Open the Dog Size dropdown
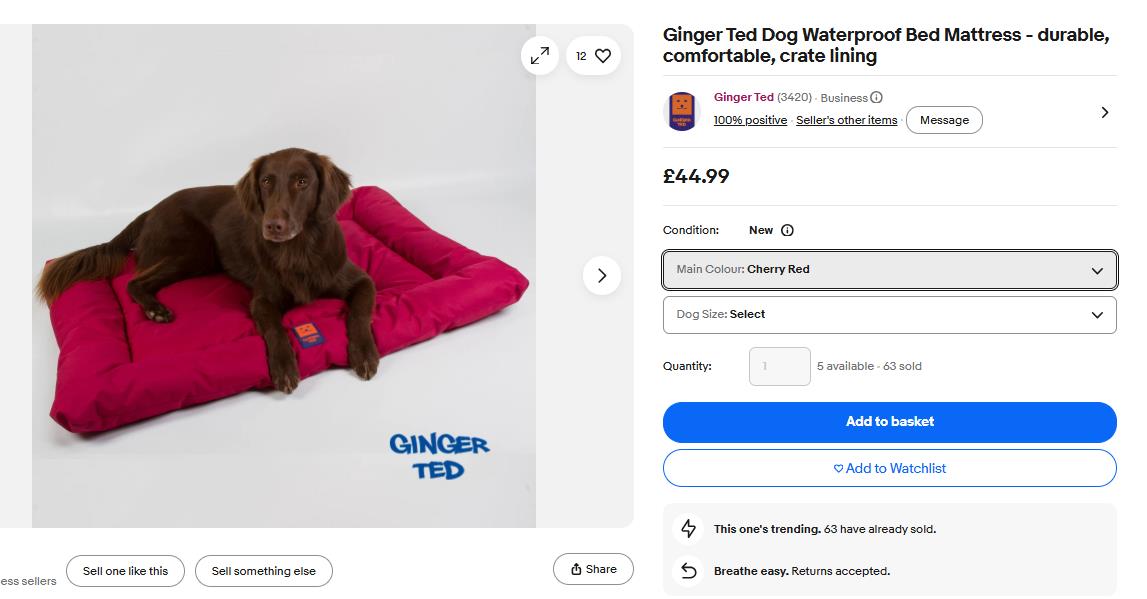 890,314
